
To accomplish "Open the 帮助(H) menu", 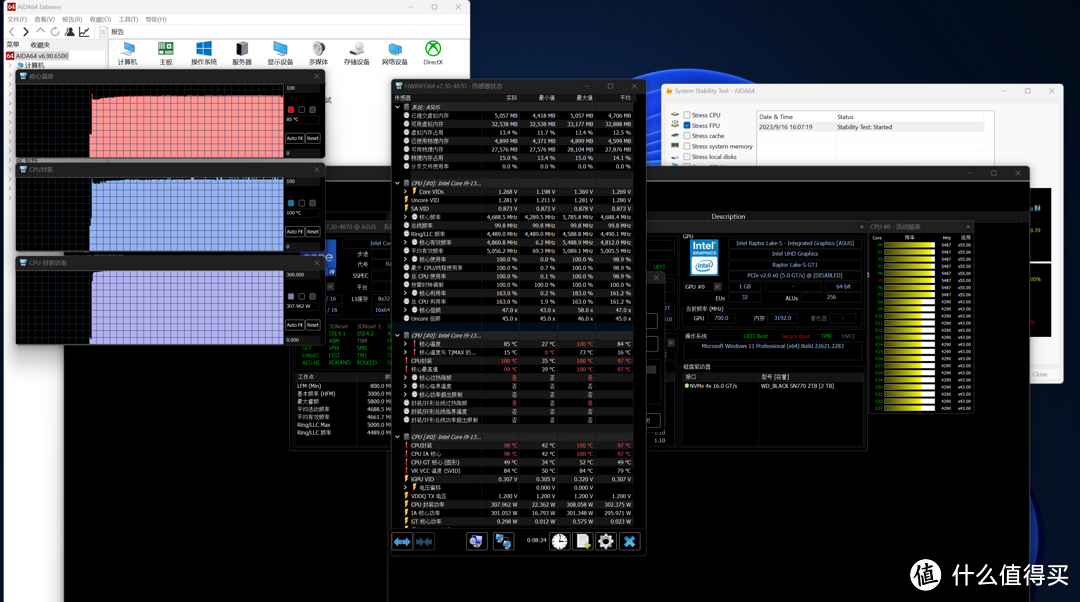I will coord(156,19).
